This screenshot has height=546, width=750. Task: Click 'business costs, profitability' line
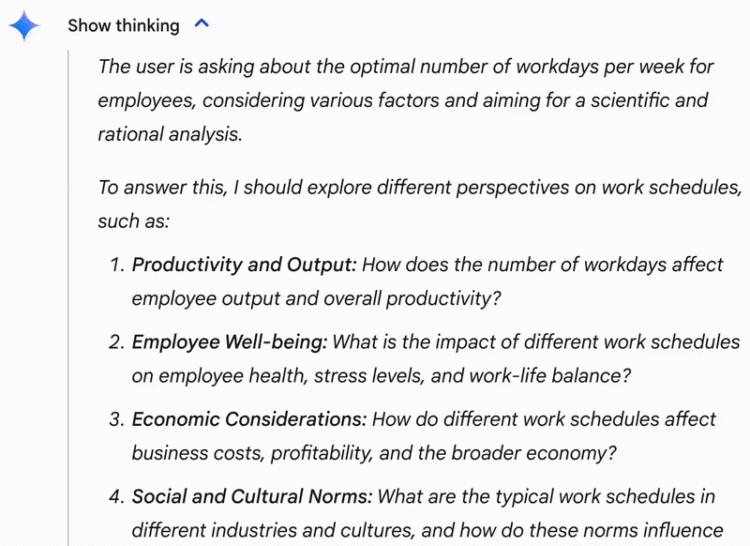(374, 453)
